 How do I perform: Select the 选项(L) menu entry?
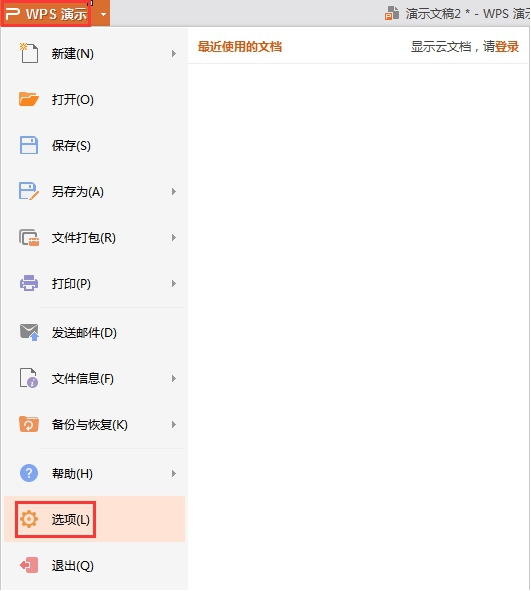tap(94, 519)
